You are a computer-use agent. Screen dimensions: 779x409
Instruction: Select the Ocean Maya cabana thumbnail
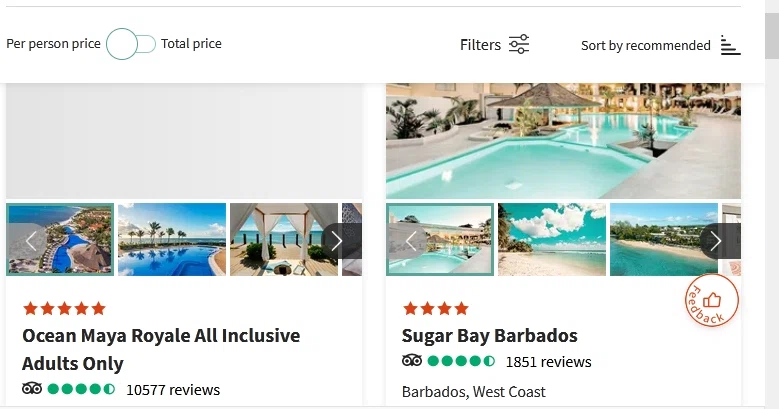284,240
